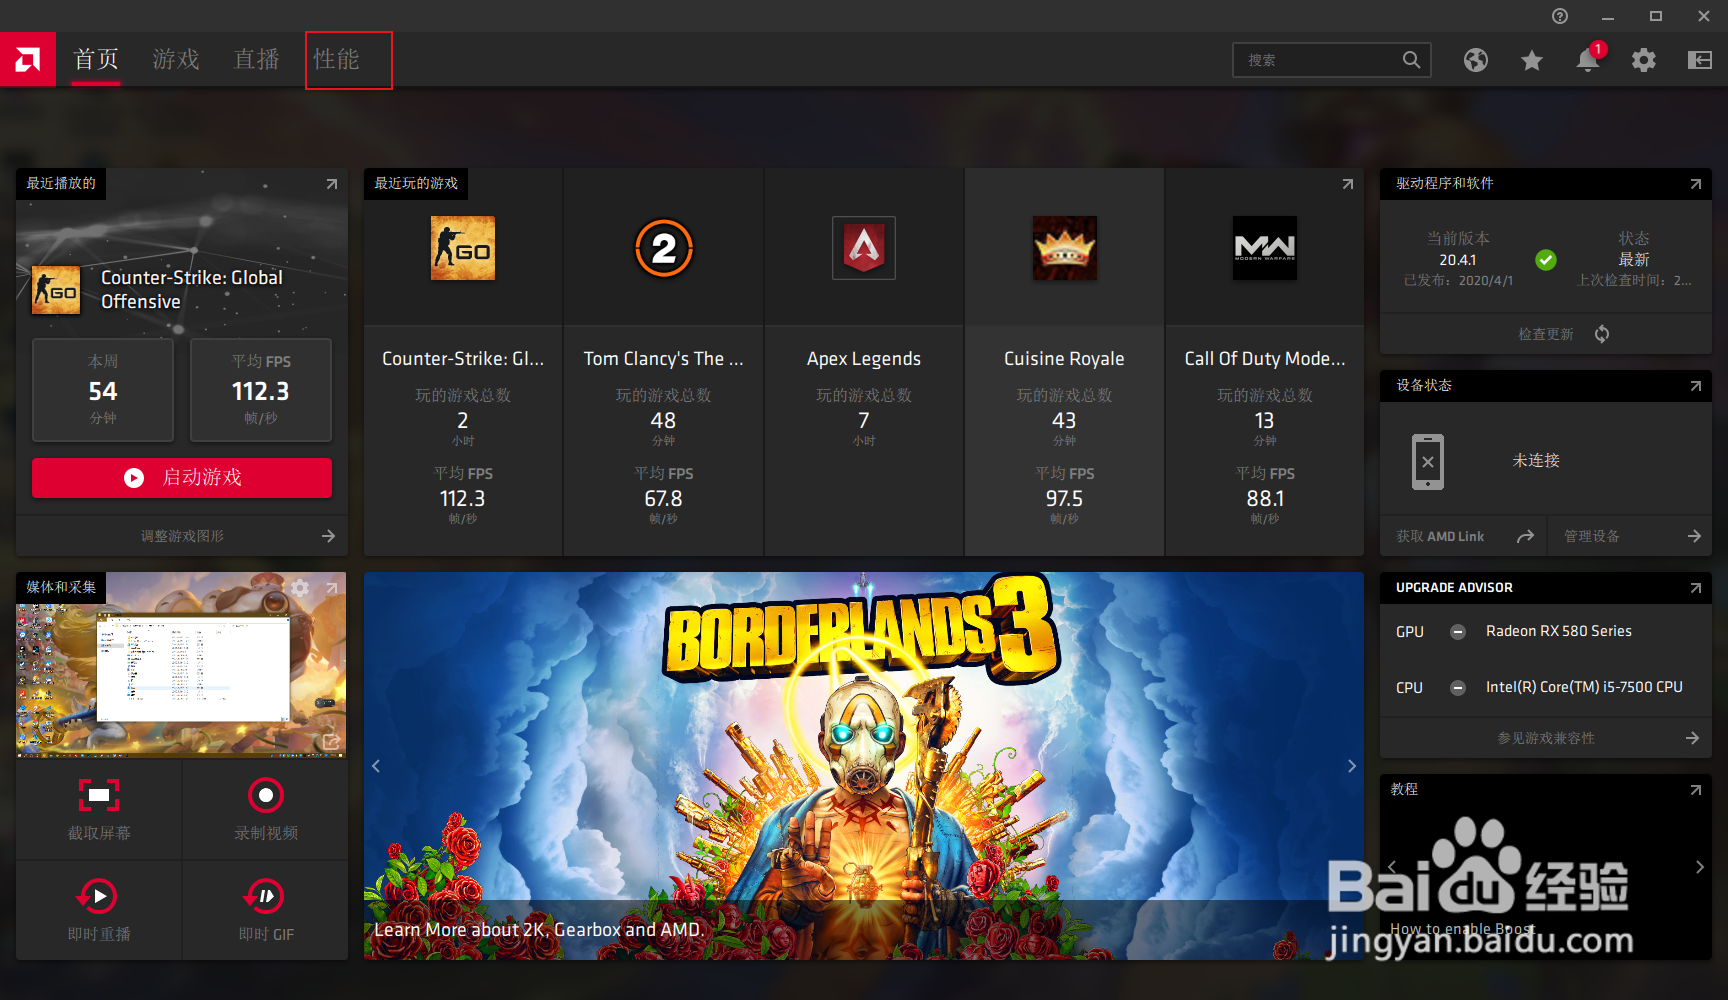Click the disconnected phone device icon
This screenshot has height=1000, width=1728.
[x=1428, y=462]
